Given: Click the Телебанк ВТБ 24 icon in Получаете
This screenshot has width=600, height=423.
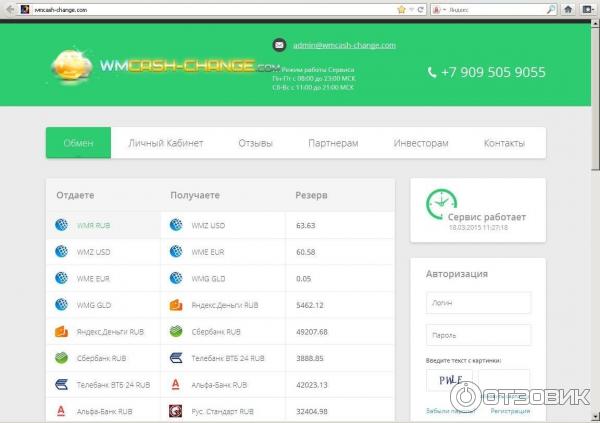Looking at the screenshot, I should 175,357.
